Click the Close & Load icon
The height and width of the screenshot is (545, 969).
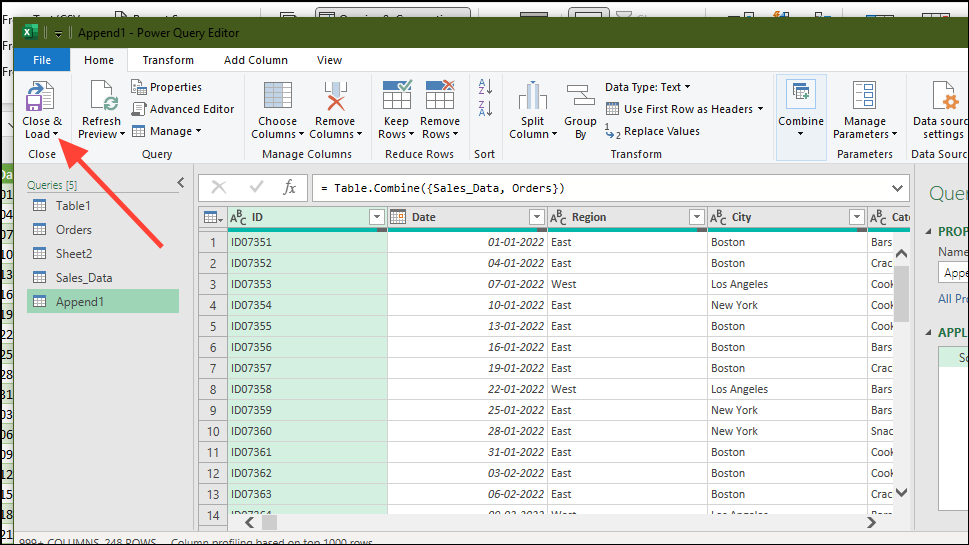(40, 97)
